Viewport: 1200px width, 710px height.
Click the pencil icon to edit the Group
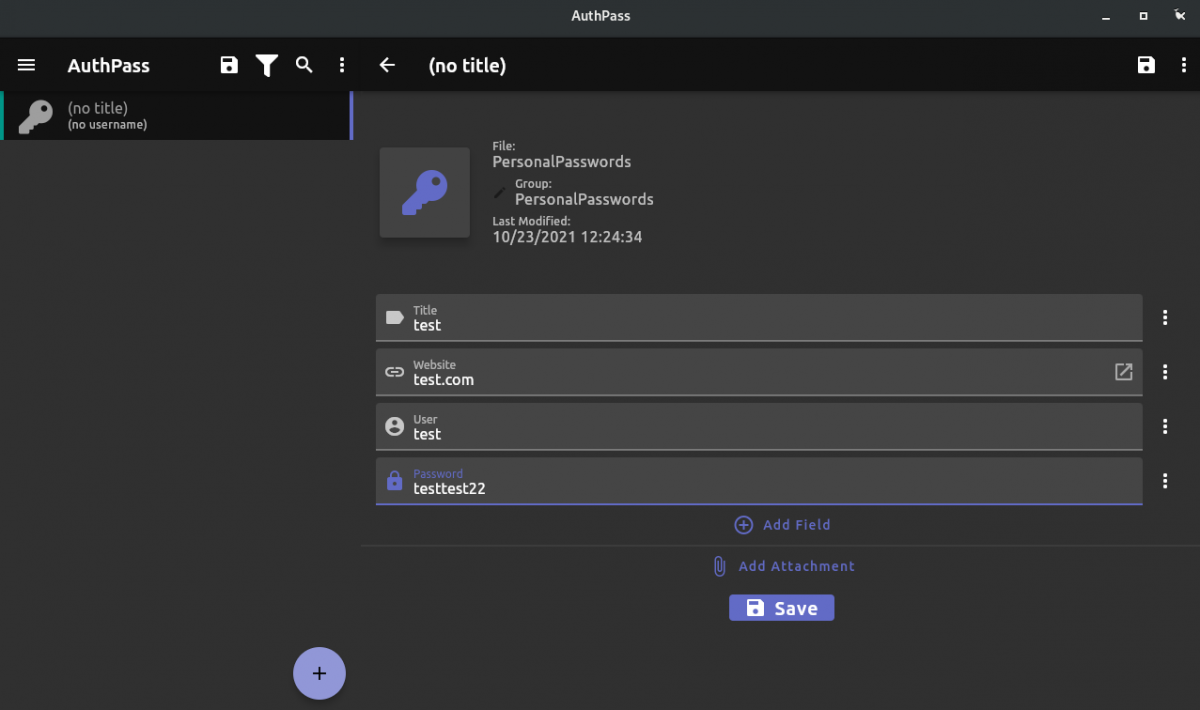click(x=500, y=191)
